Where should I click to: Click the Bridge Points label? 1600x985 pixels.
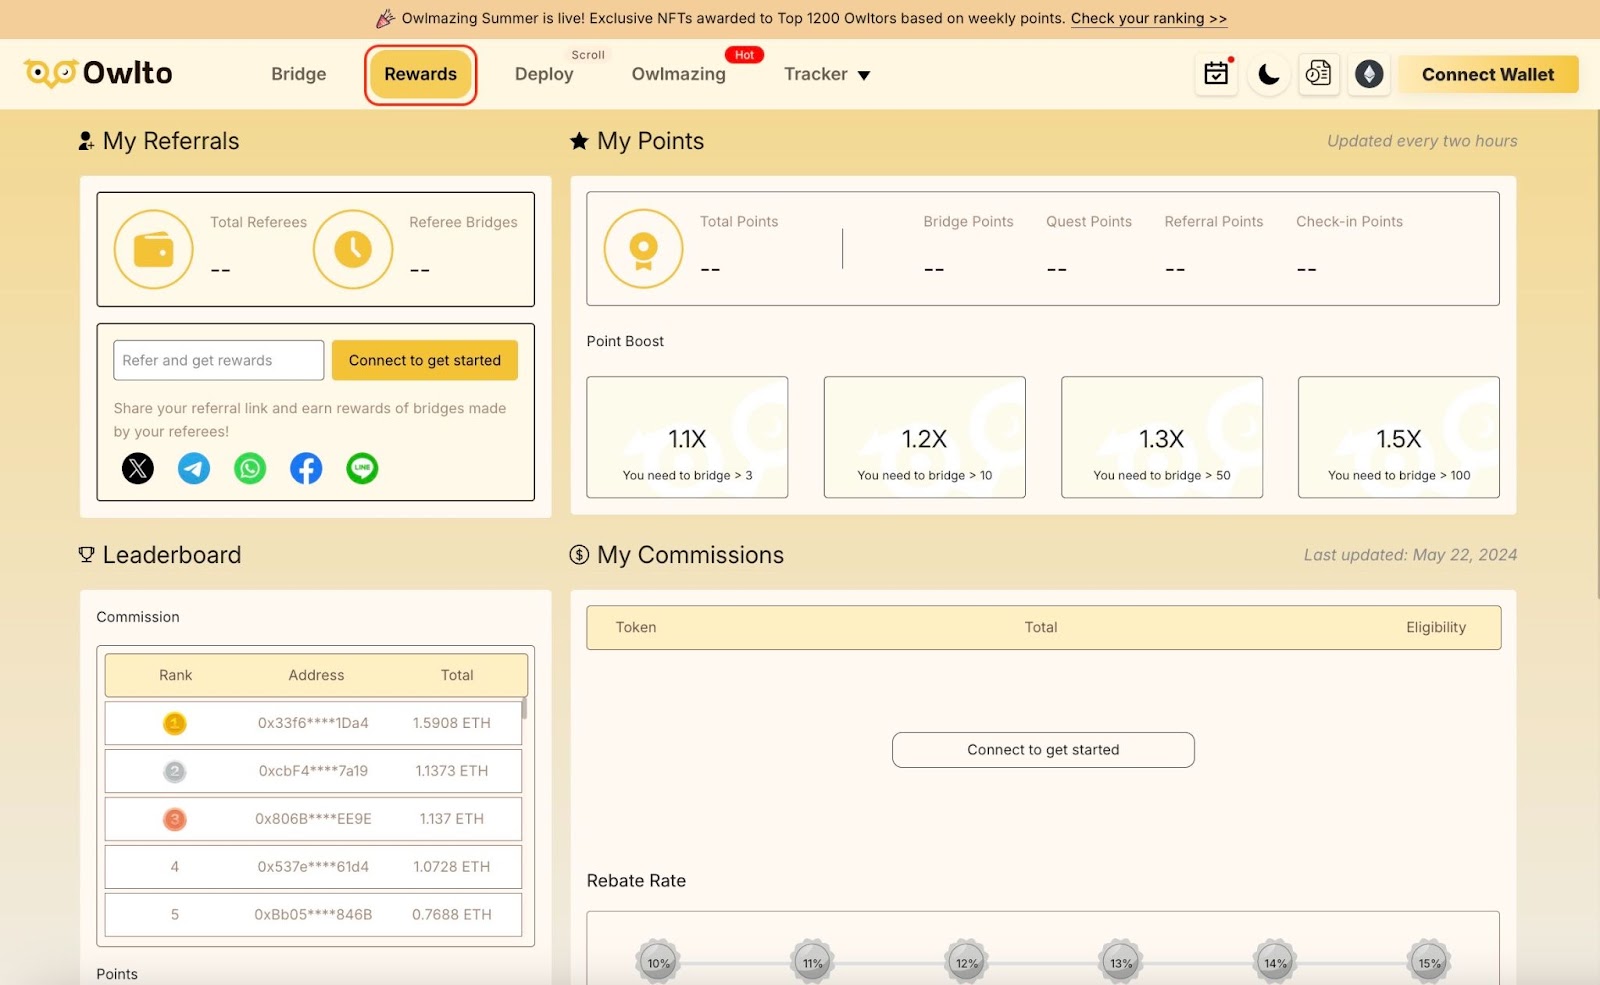pos(968,222)
